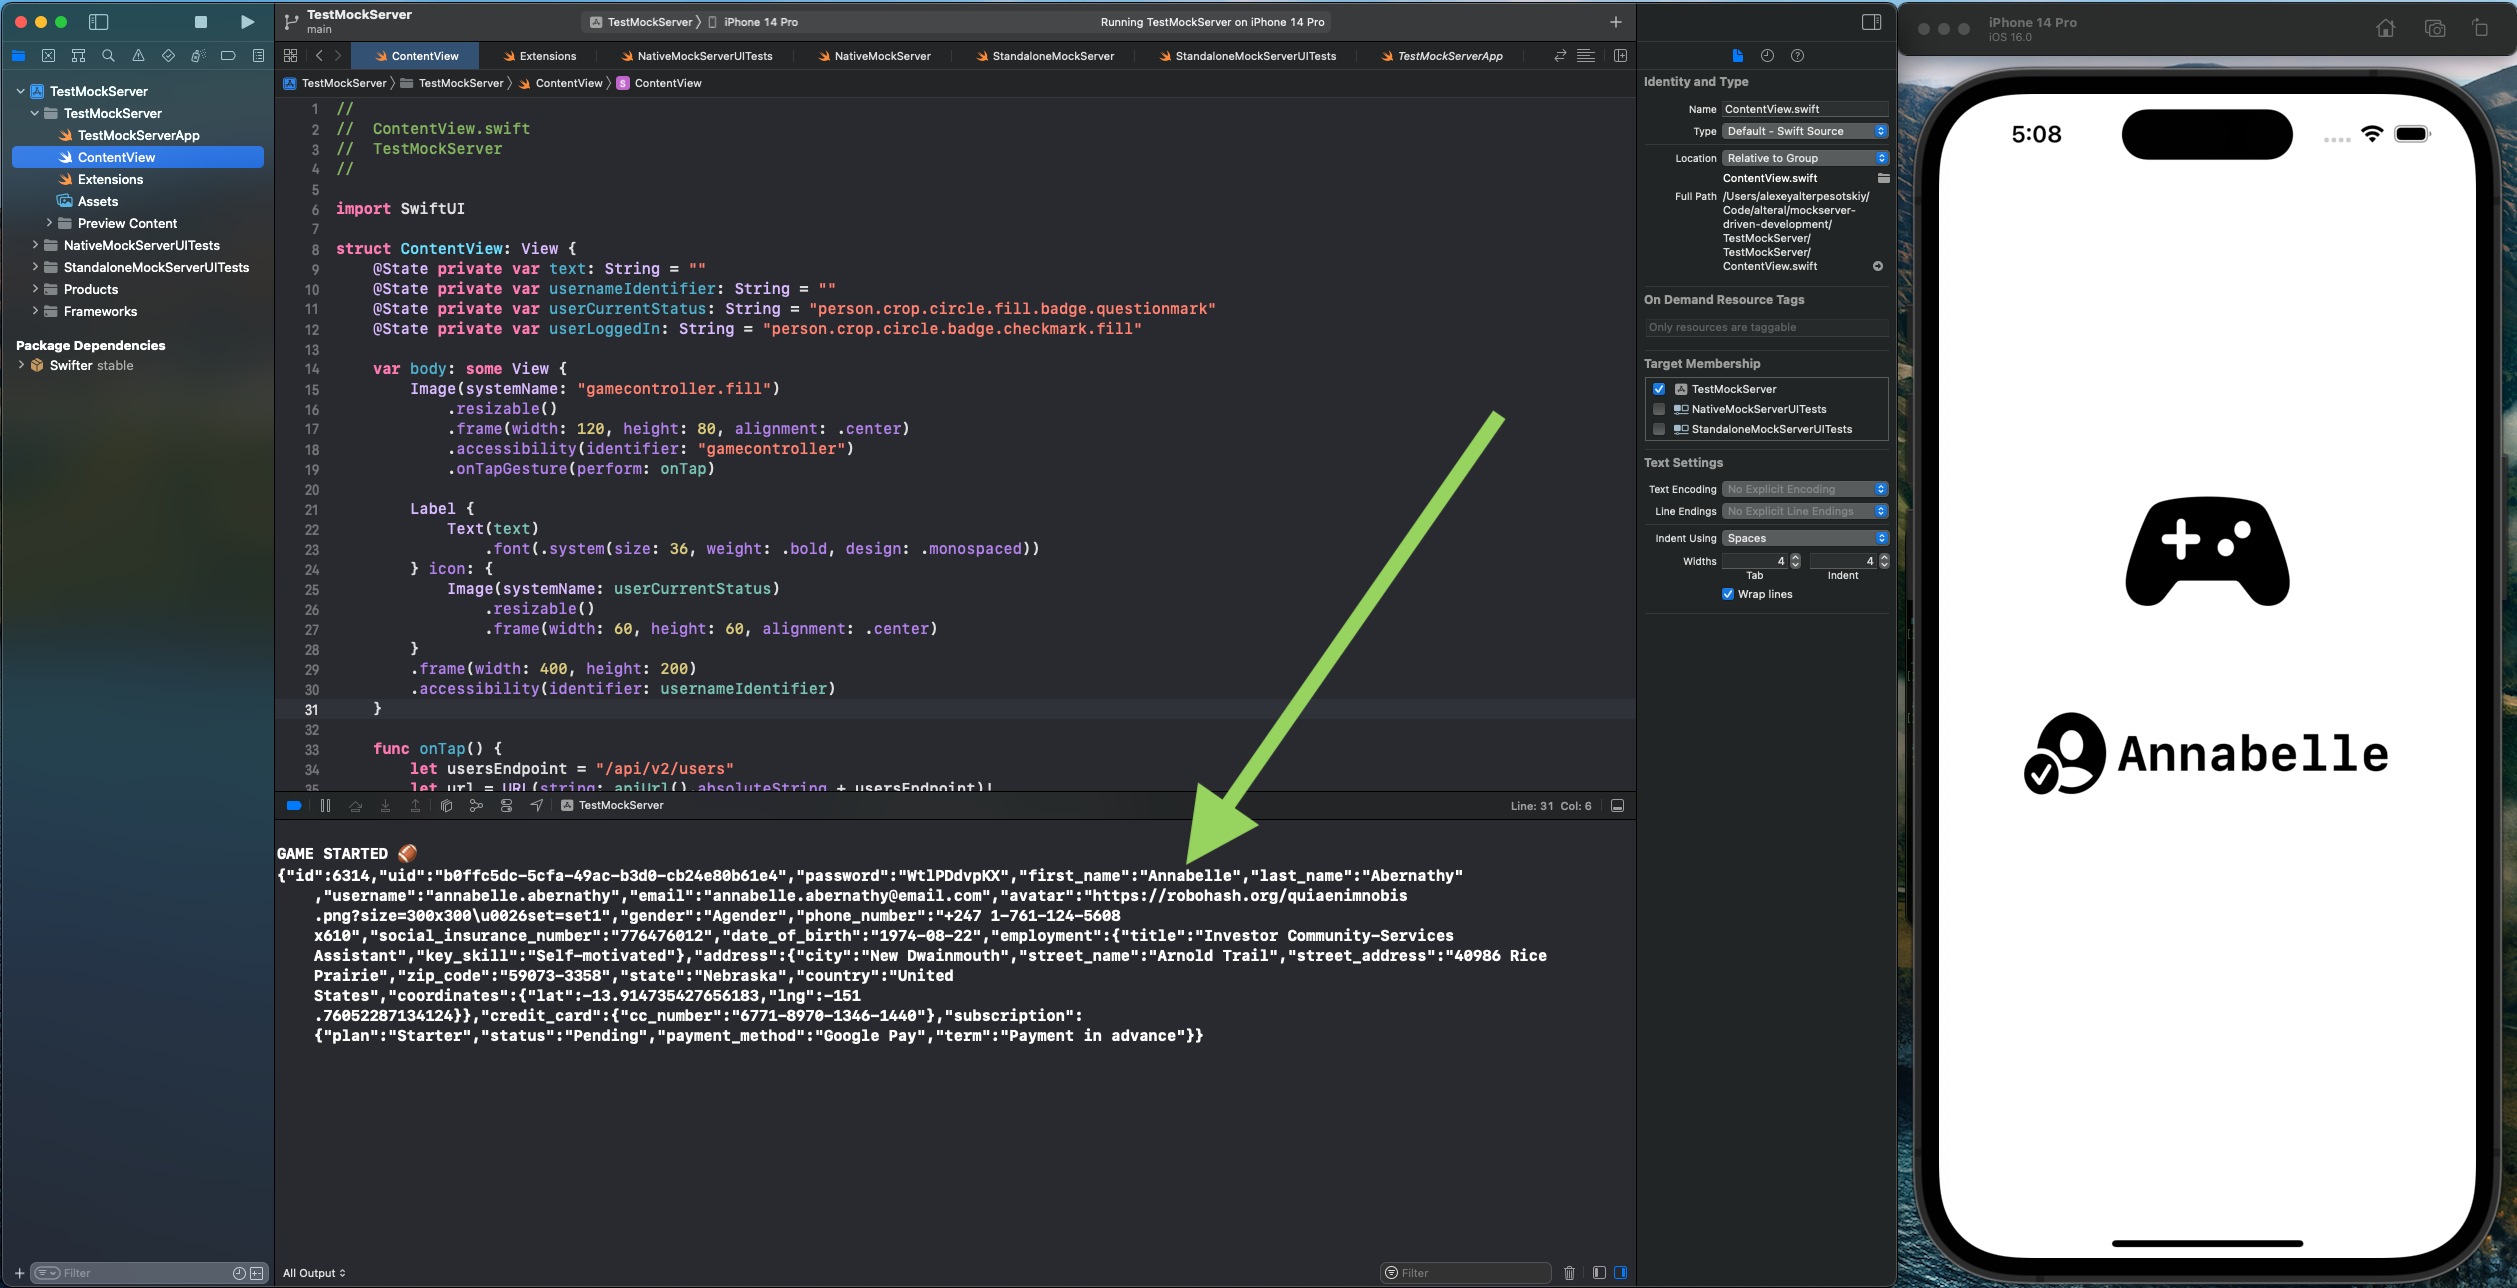Pause program execution in debug bar
The width and height of the screenshot is (2517, 1288).
pos(325,805)
